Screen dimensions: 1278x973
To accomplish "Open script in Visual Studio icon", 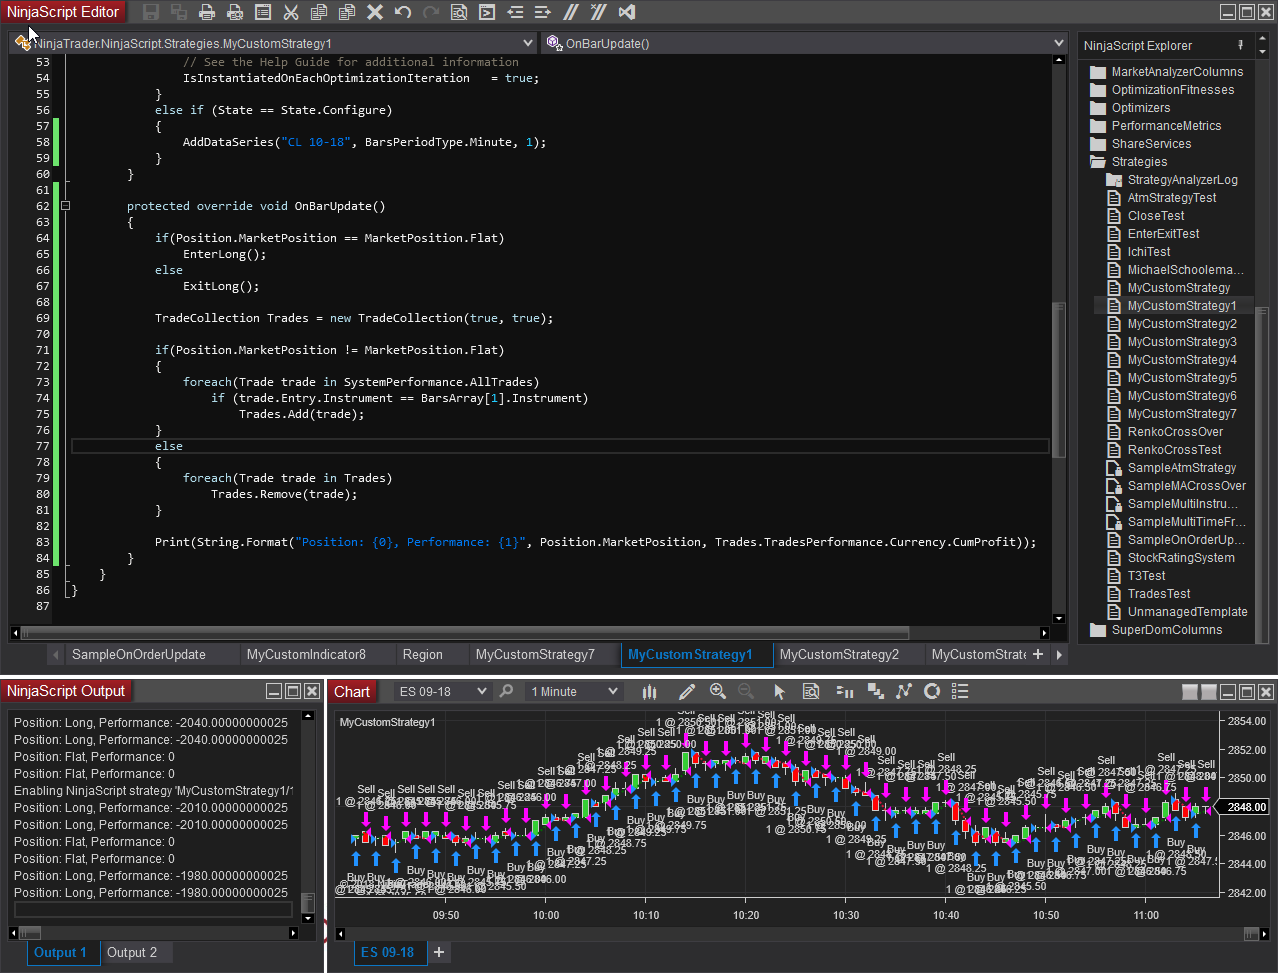I will click(x=627, y=12).
